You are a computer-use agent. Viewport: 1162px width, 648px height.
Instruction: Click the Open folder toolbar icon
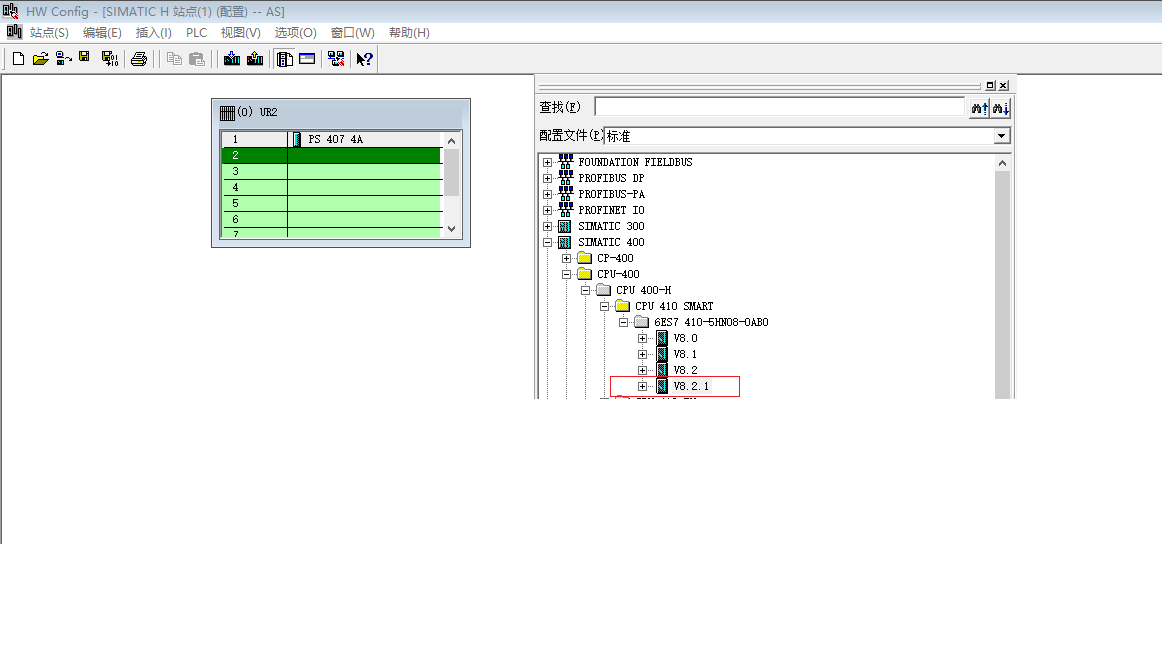click(x=40, y=59)
